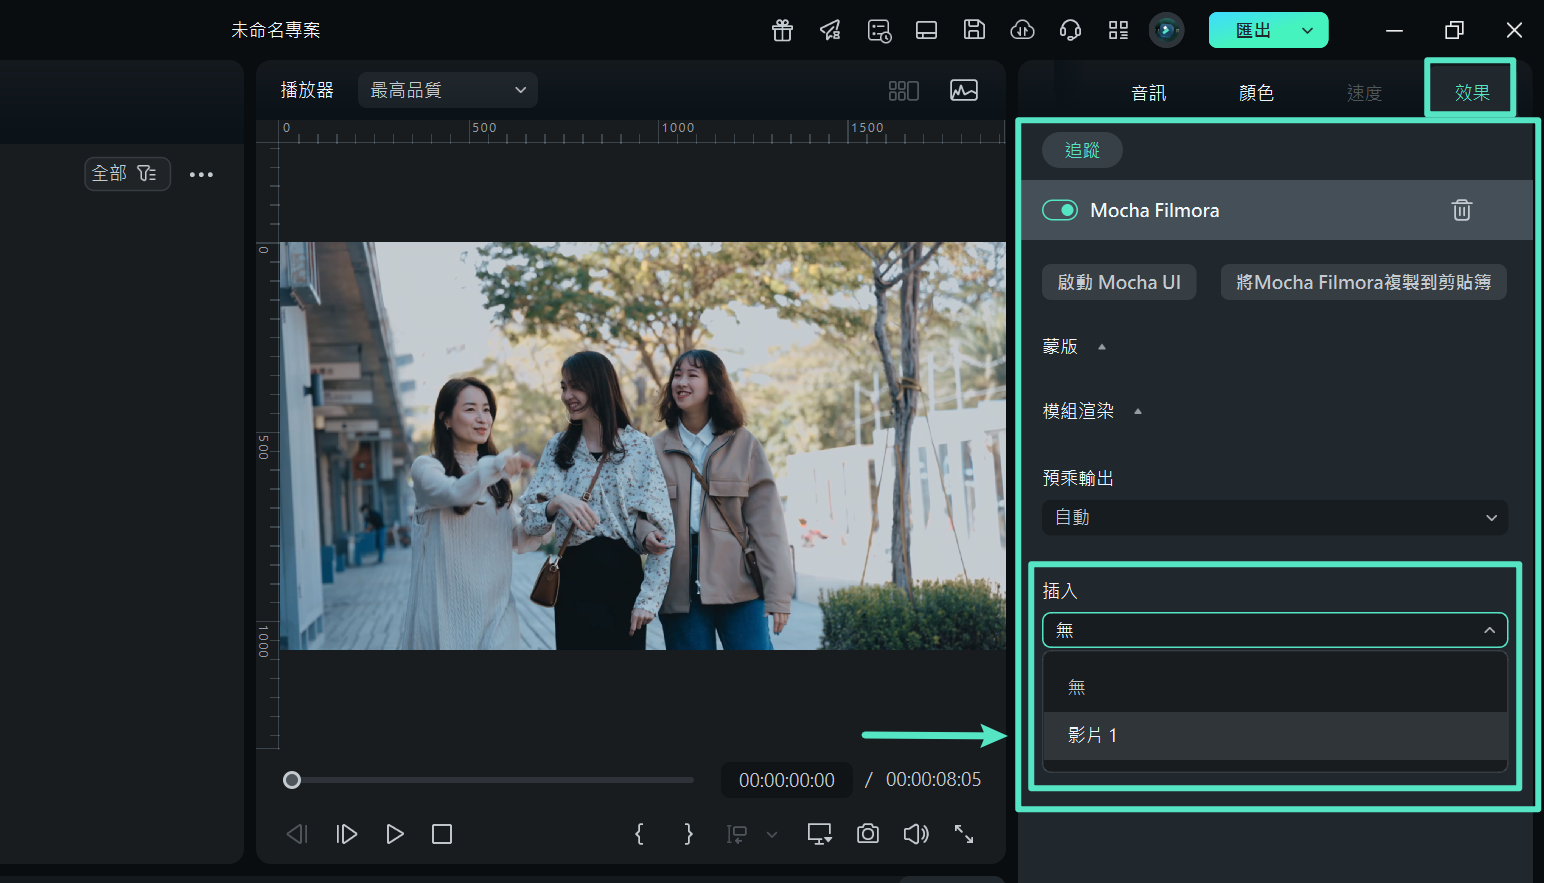Expand the 蒙版 section
The width and height of the screenshot is (1544, 883).
(x=1102, y=347)
